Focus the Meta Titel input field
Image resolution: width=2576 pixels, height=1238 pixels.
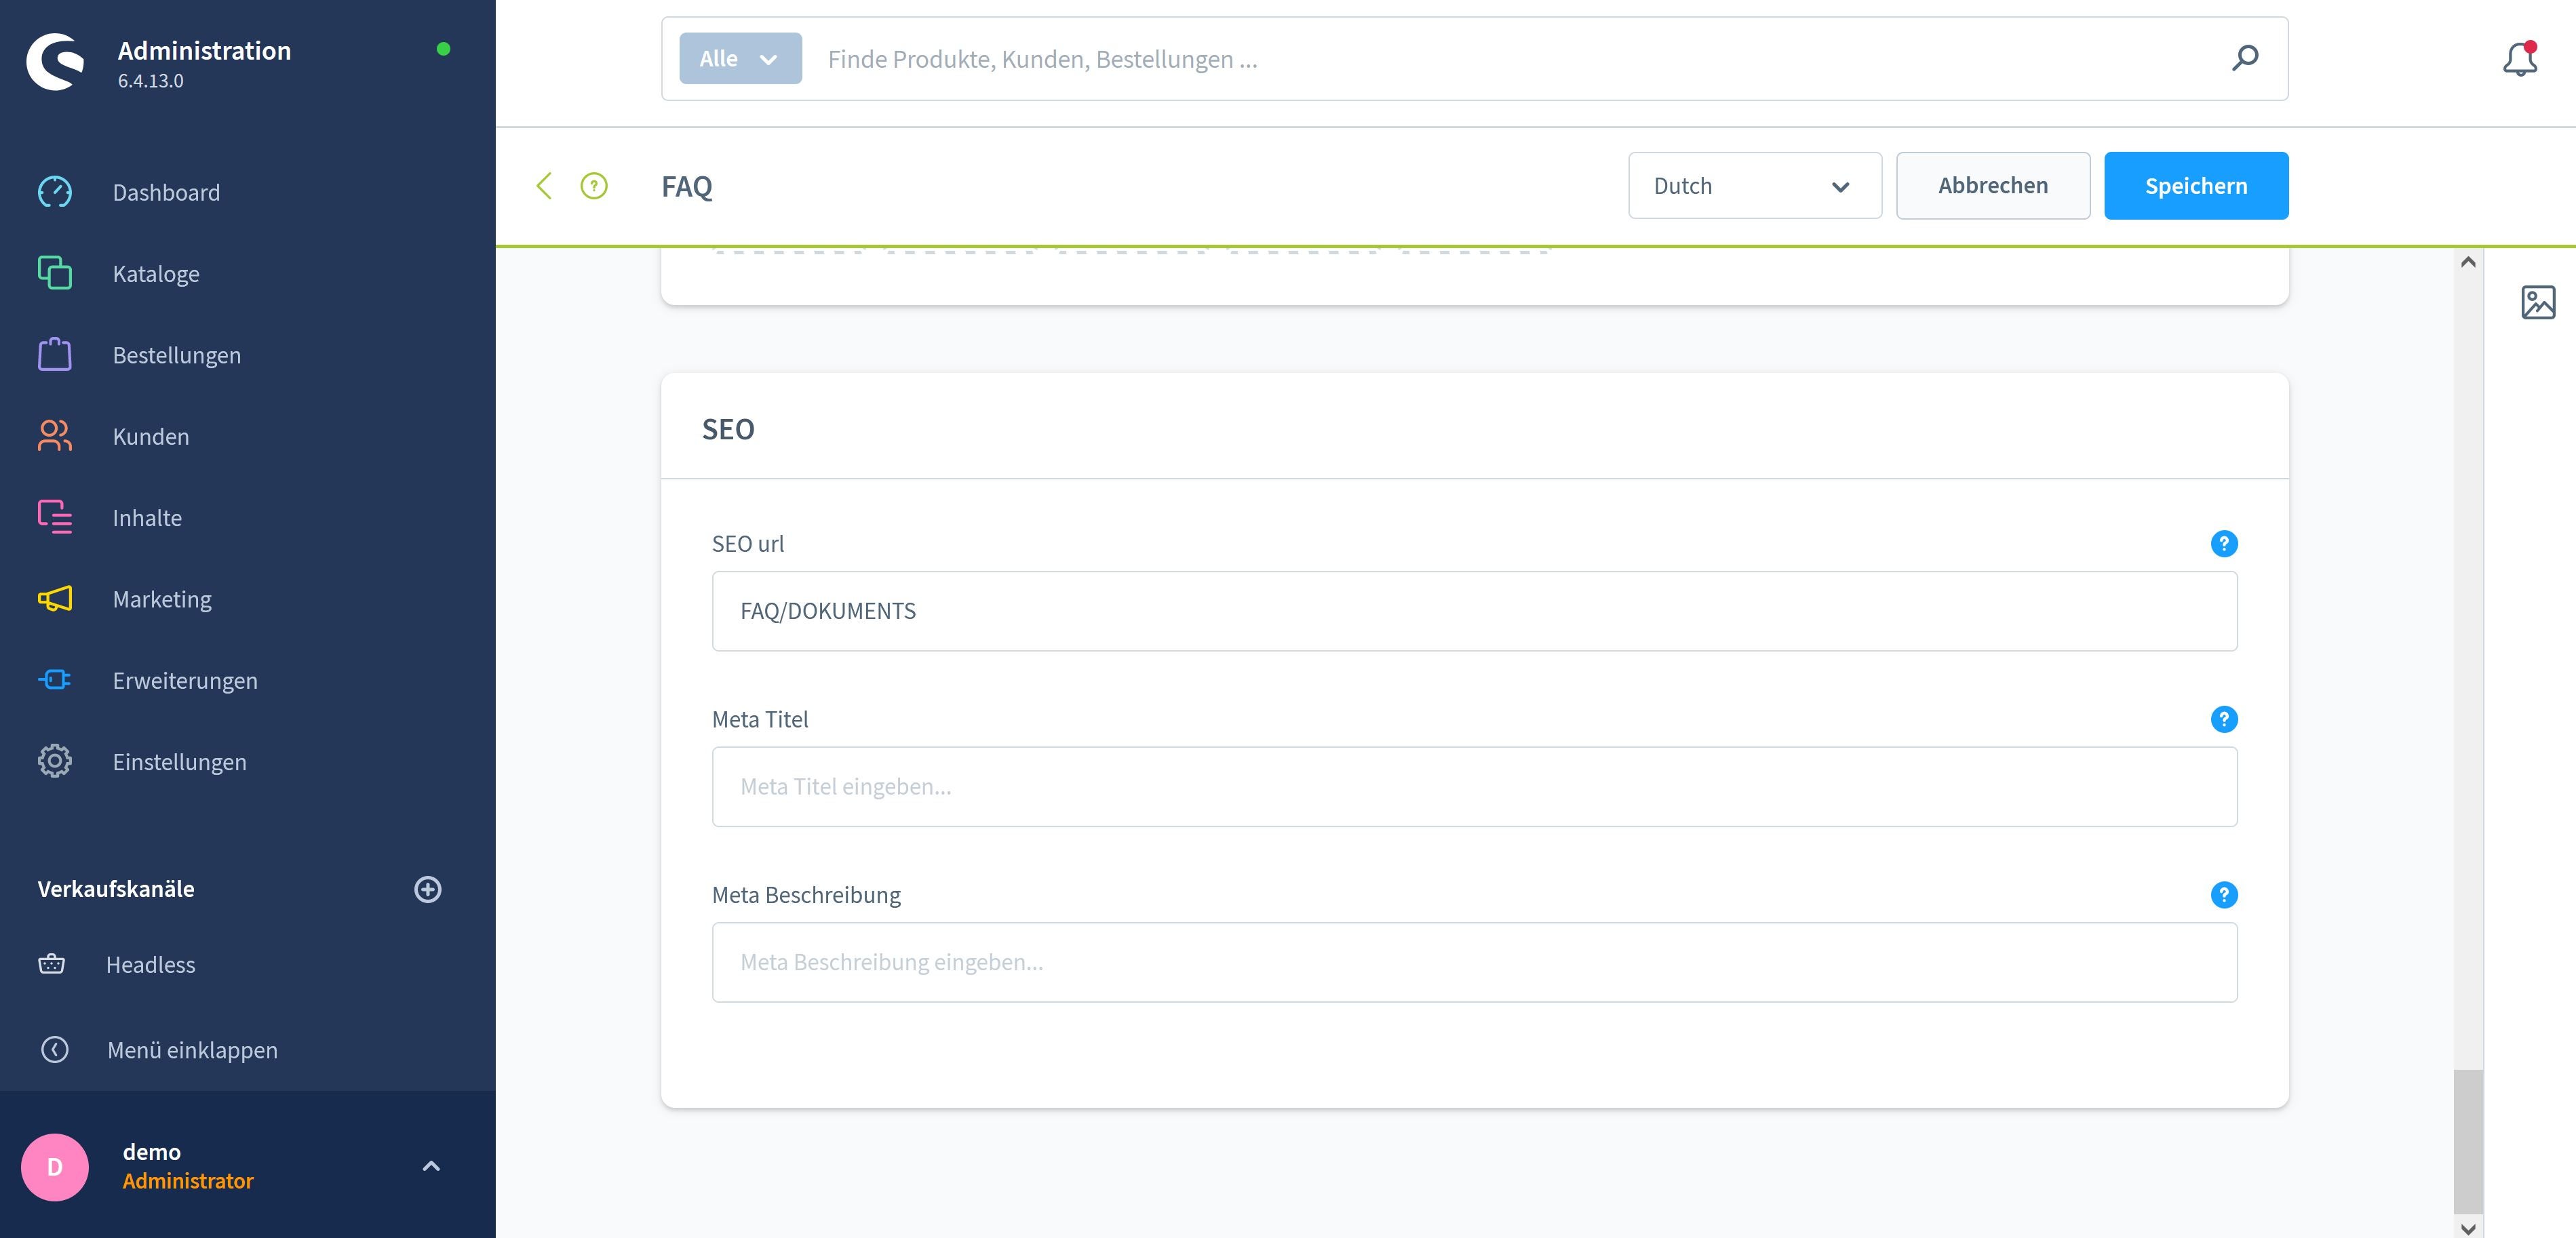1474,786
